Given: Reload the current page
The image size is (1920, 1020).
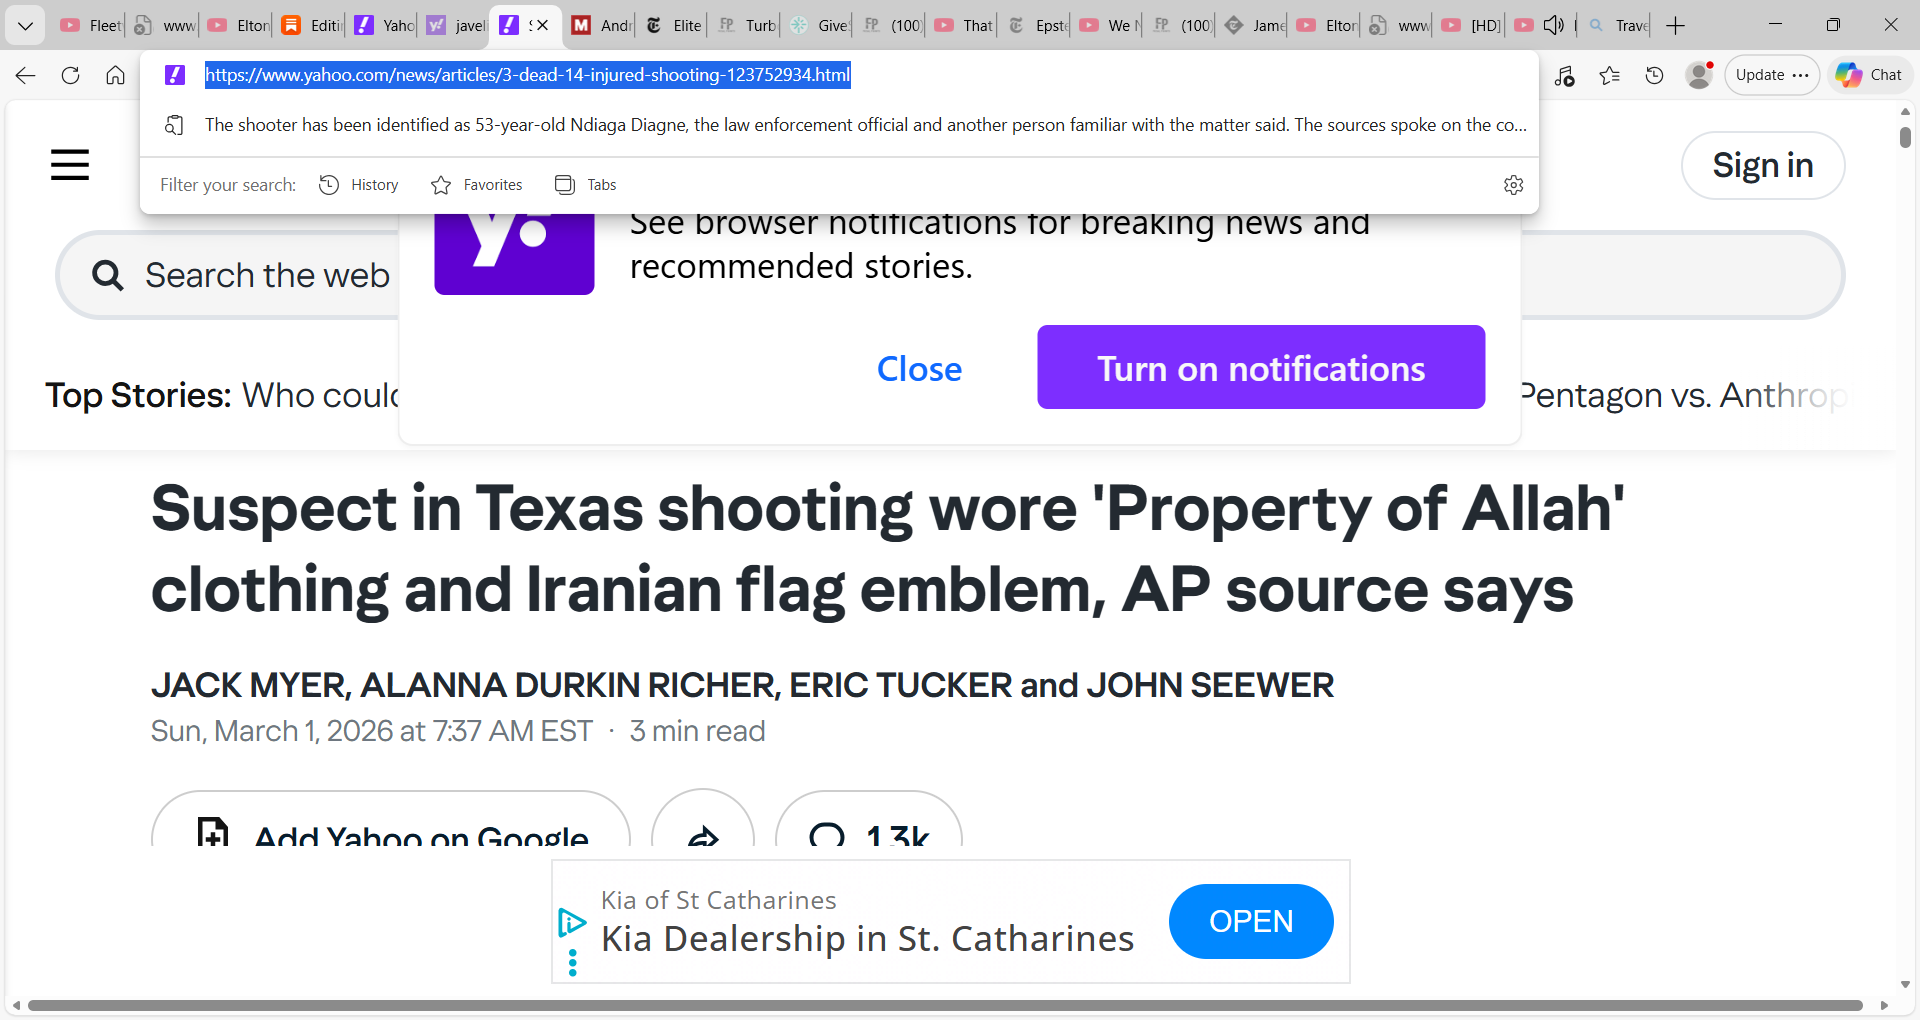Looking at the screenshot, I should (x=70, y=75).
